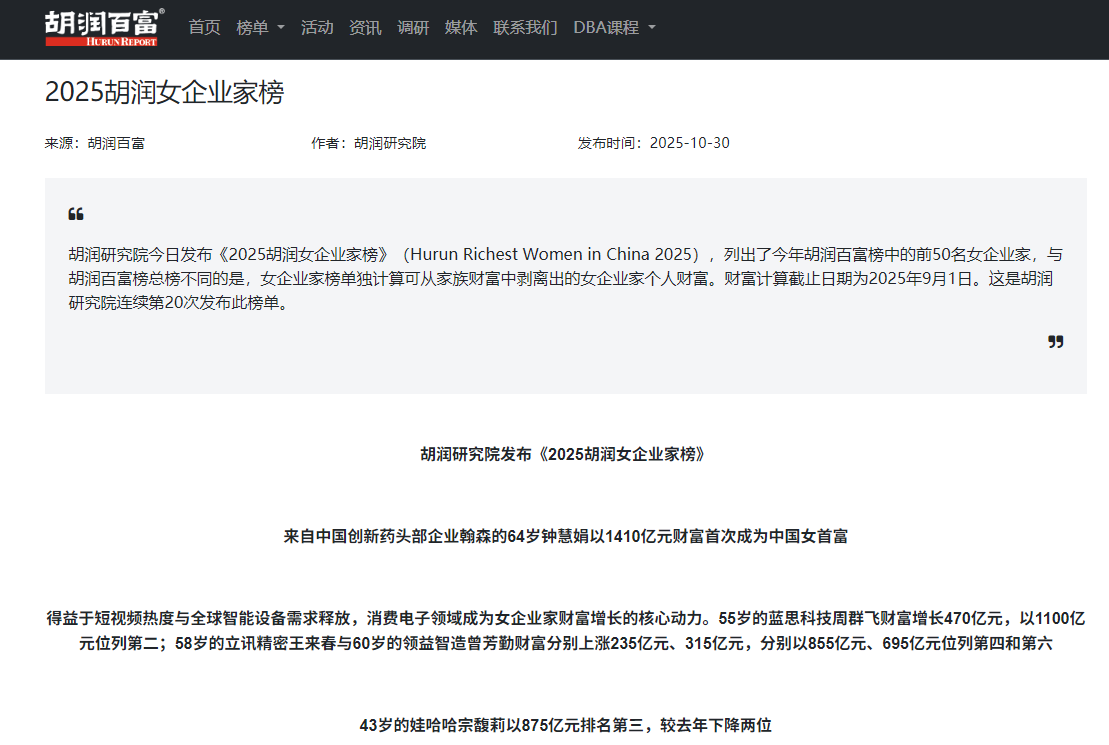Image resolution: width=1109 pixels, height=745 pixels.
Task: Open the 联系我们 contact page
Action: click(525, 28)
